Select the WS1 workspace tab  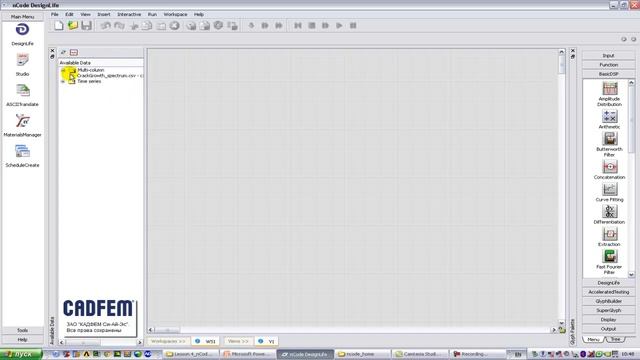206,341
